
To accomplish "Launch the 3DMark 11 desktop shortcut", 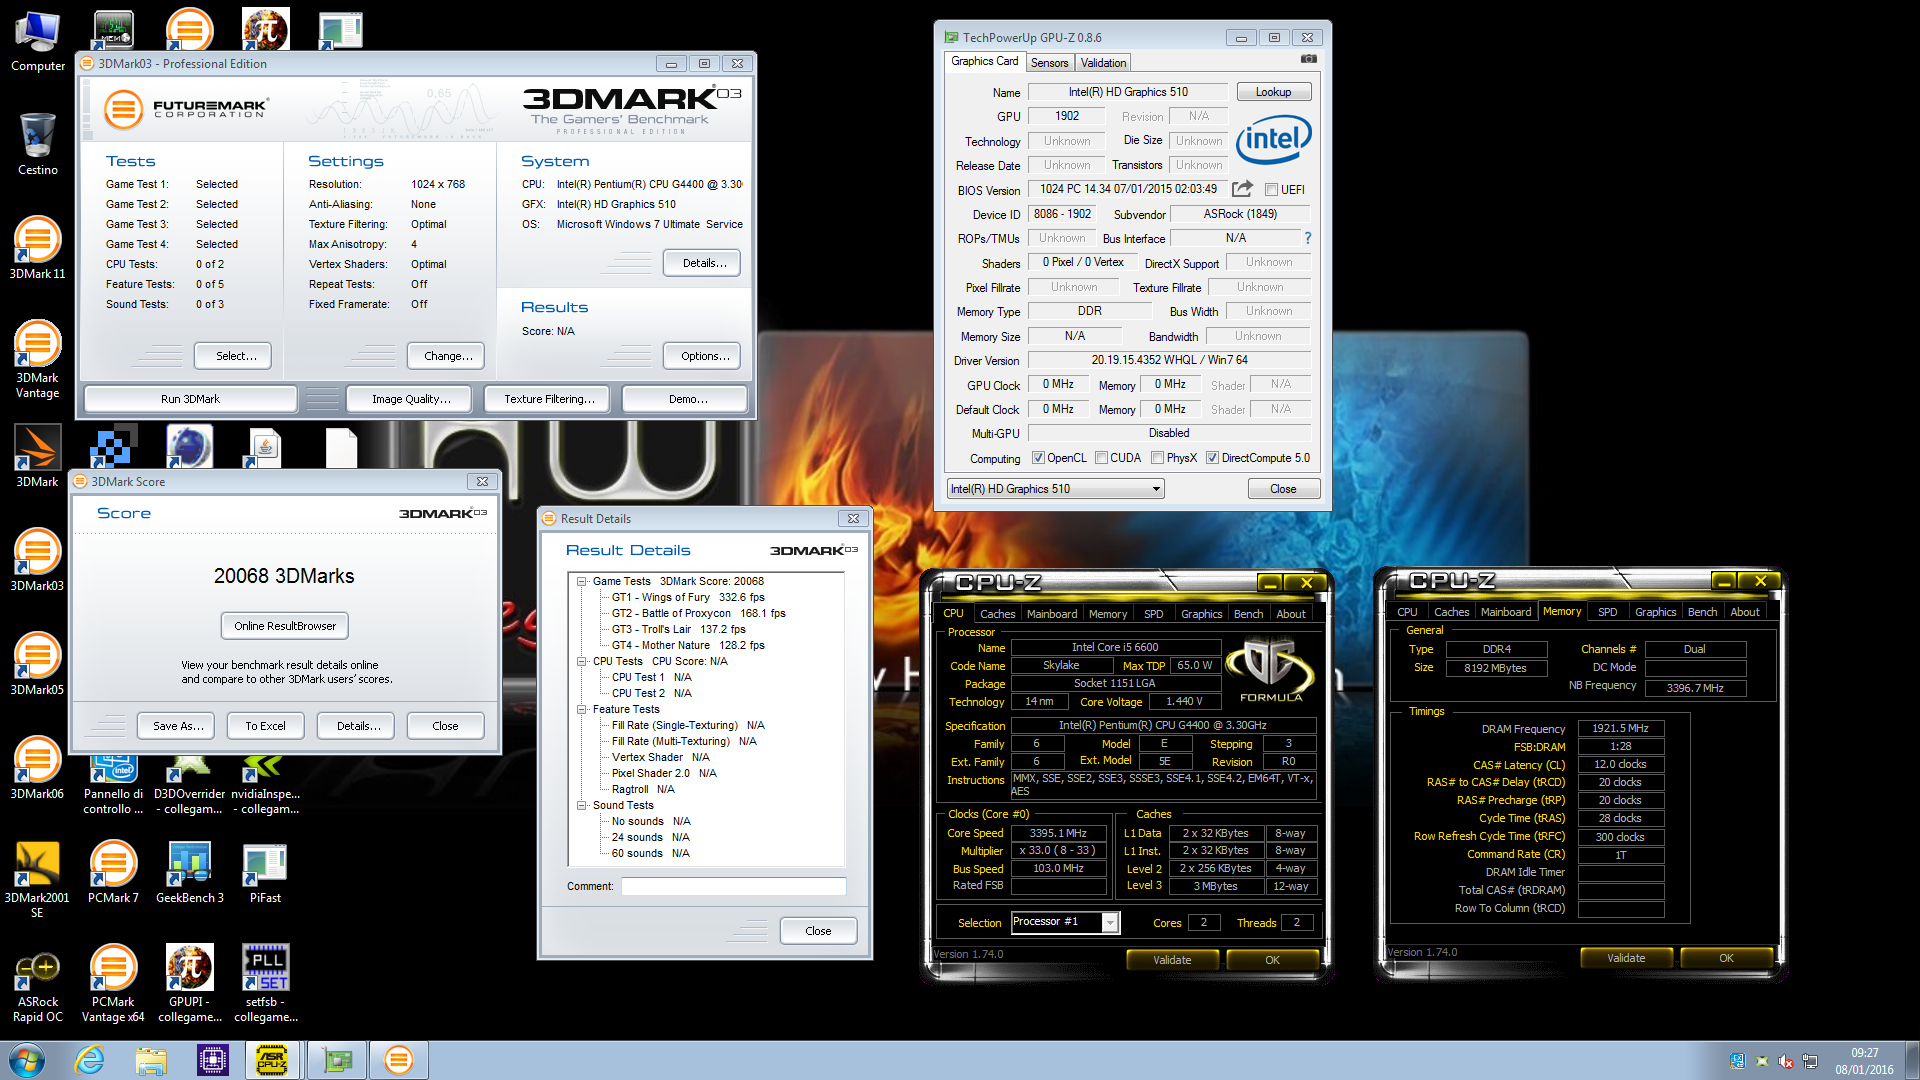I will [x=38, y=248].
